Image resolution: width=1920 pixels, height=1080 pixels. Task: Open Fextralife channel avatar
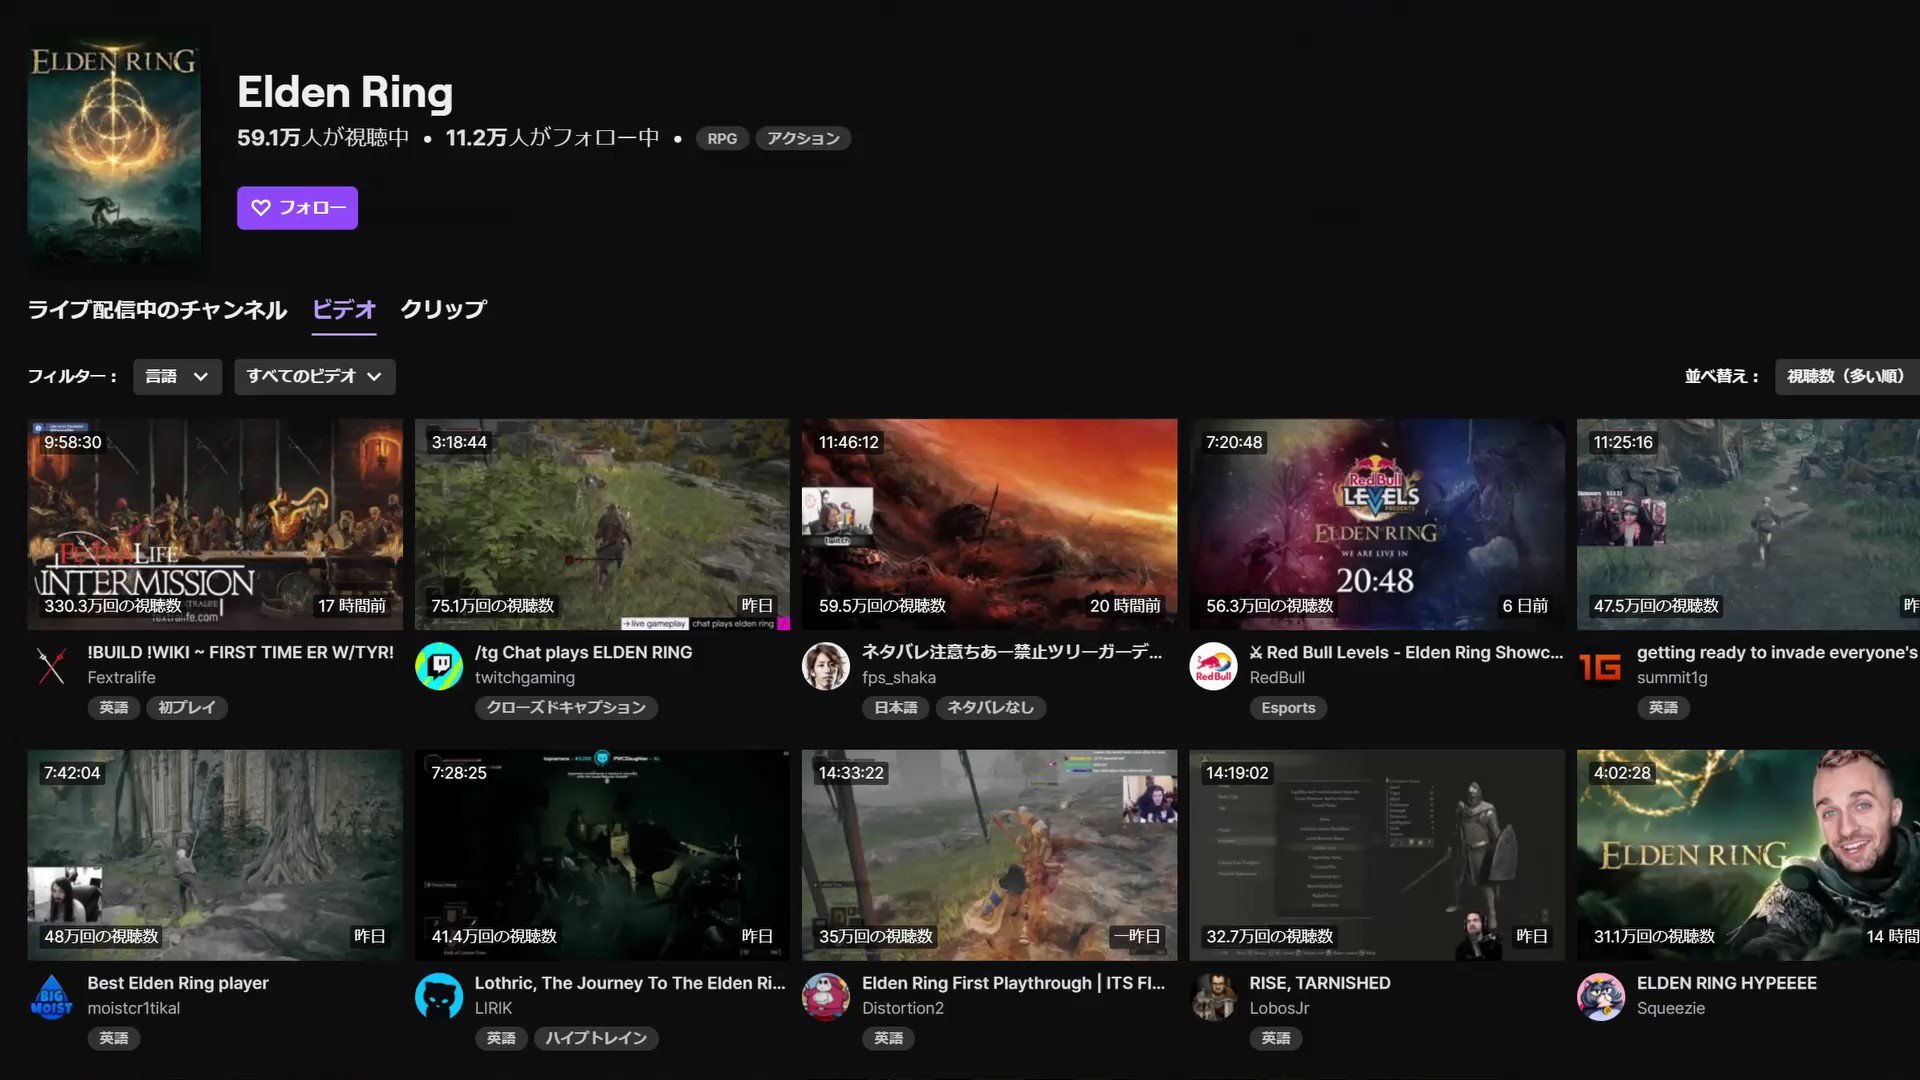tap(51, 666)
